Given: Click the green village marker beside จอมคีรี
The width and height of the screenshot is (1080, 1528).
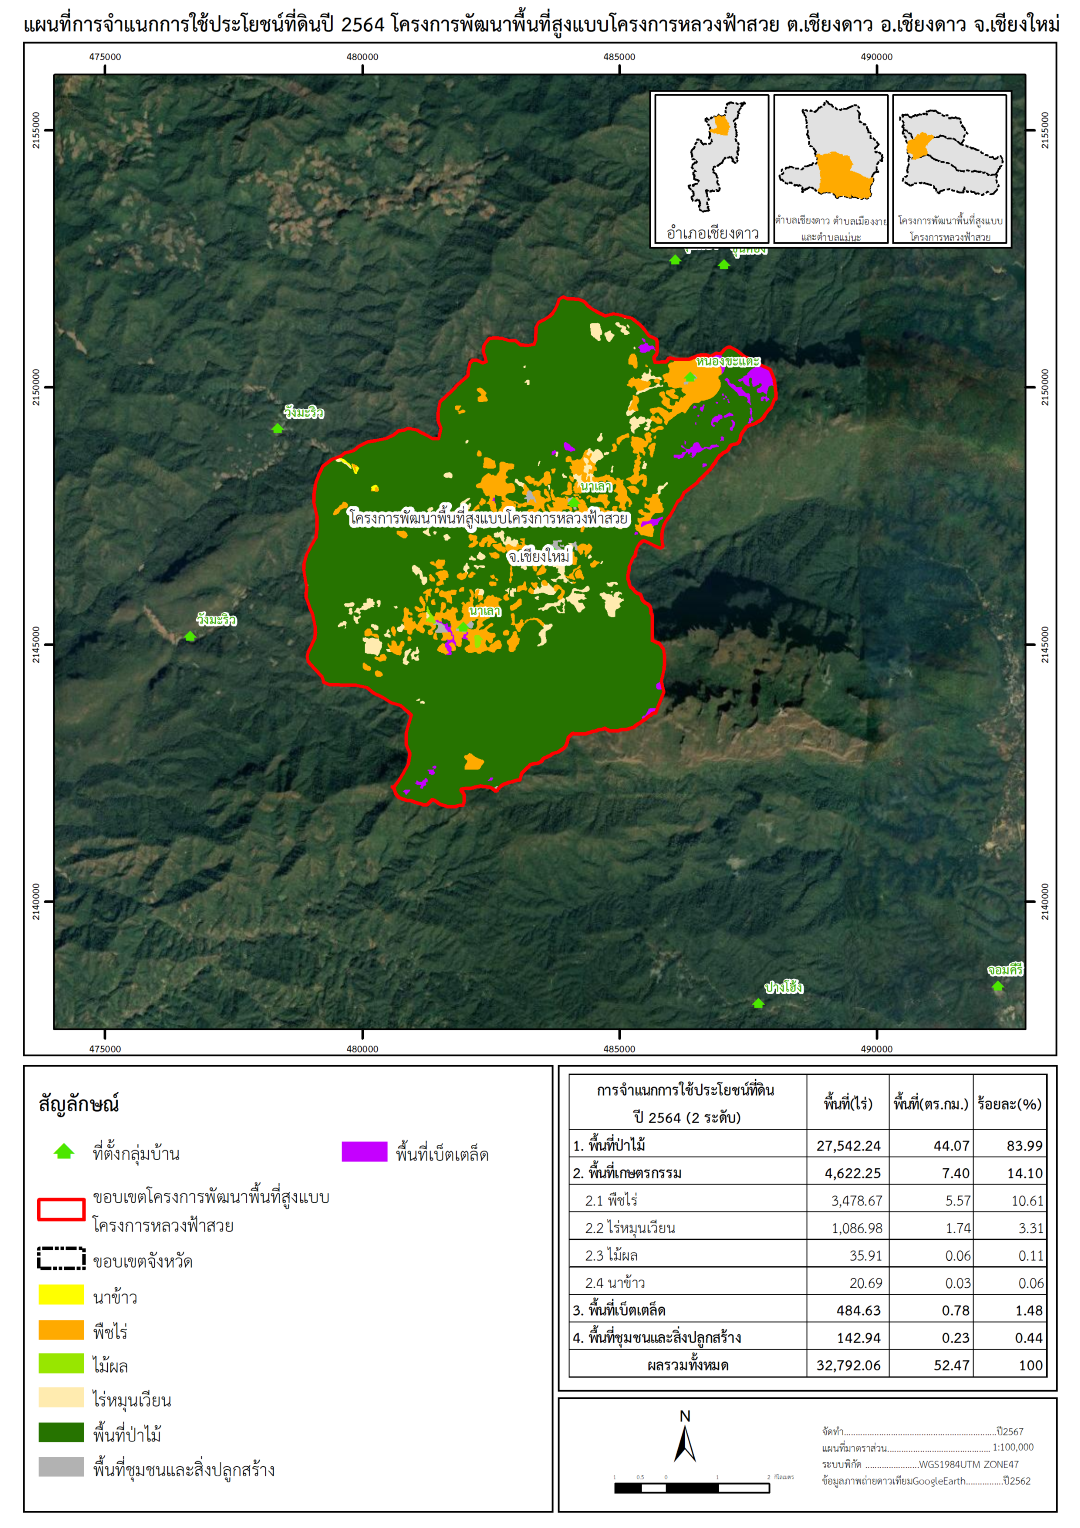Looking at the screenshot, I should [997, 986].
